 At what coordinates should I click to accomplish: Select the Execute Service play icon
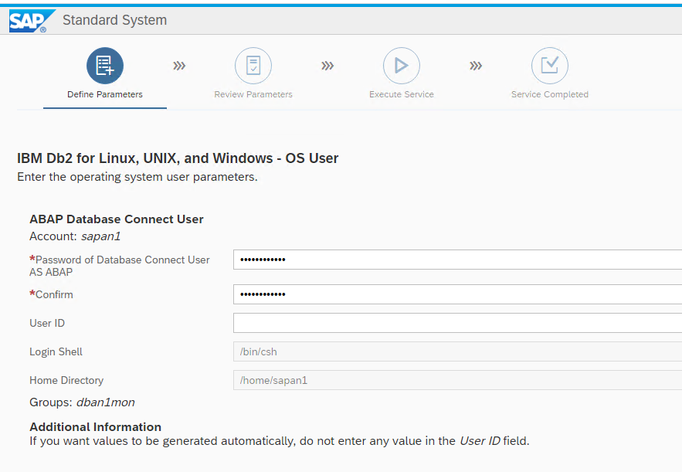(x=401, y=66)
